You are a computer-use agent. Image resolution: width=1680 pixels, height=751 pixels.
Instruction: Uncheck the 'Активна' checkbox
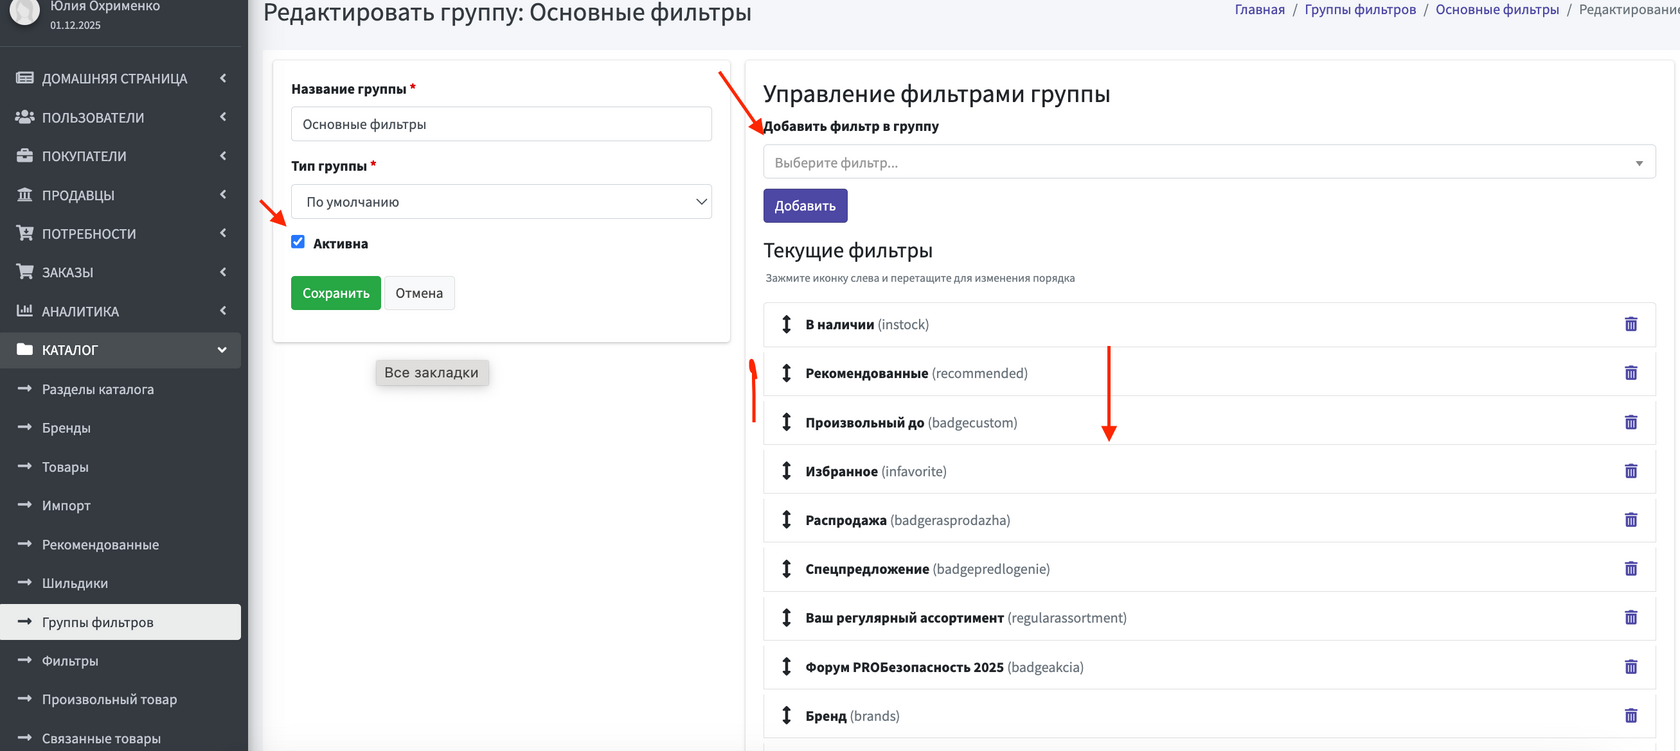298,242
